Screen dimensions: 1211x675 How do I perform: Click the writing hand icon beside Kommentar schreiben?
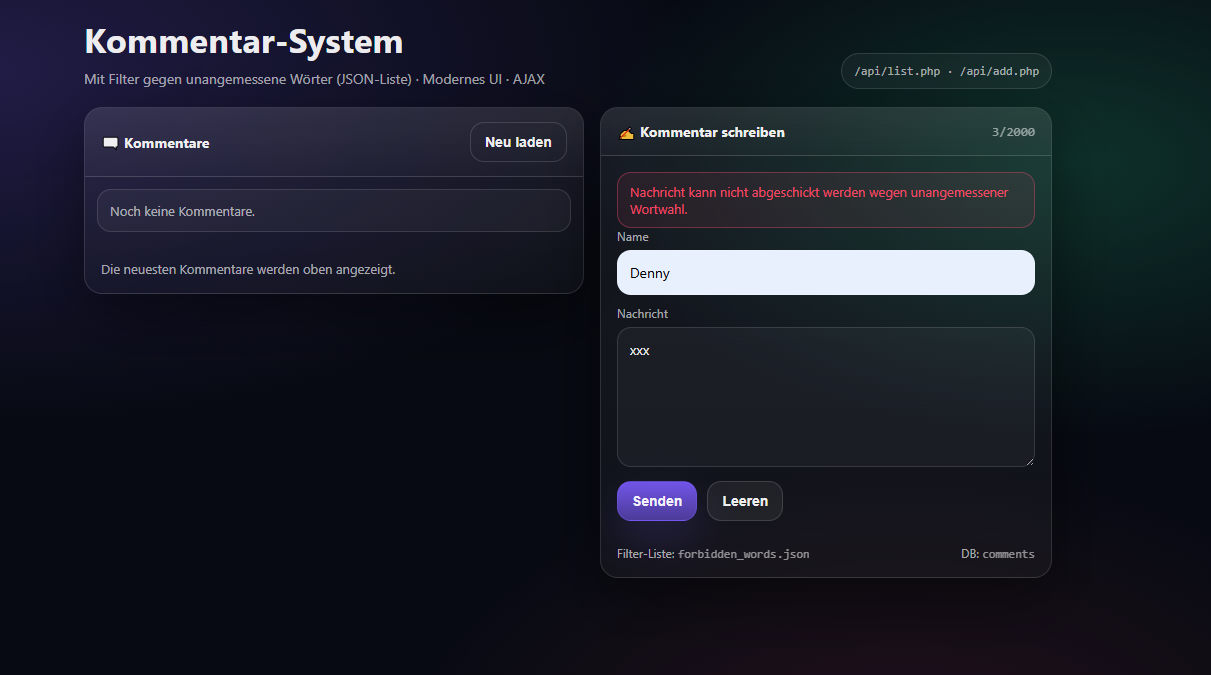[x=626, y=133]
